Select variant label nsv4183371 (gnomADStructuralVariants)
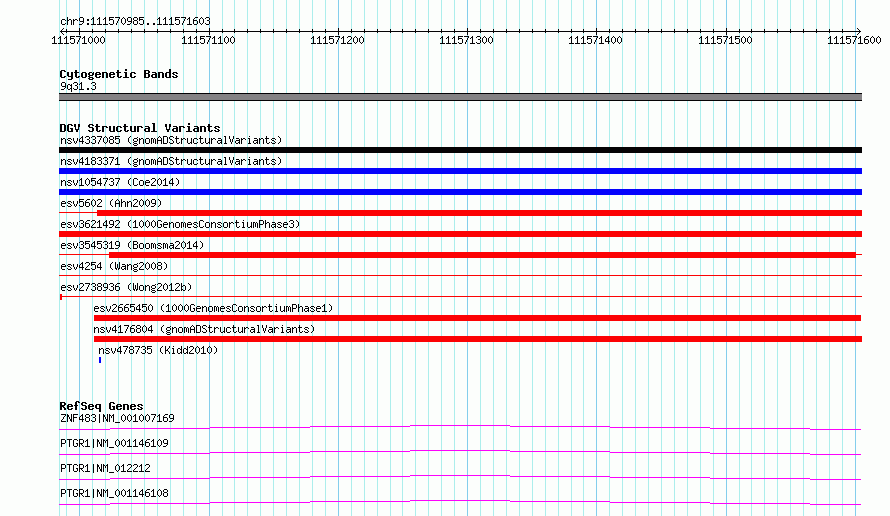890x516 pixels. pyautogui.click(x=171, y=161)
